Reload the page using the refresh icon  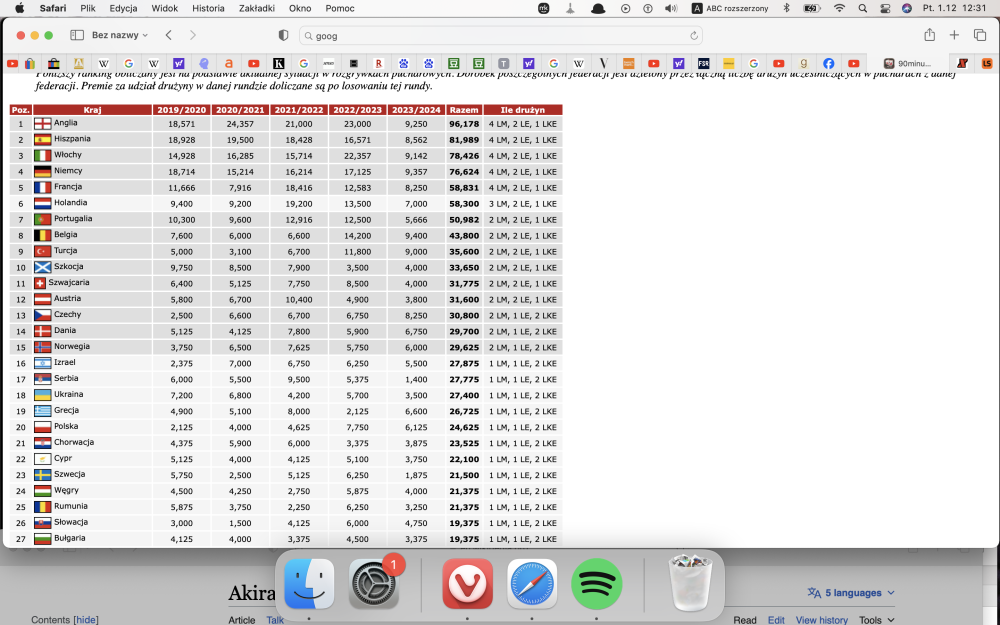(x=694, y=35)
